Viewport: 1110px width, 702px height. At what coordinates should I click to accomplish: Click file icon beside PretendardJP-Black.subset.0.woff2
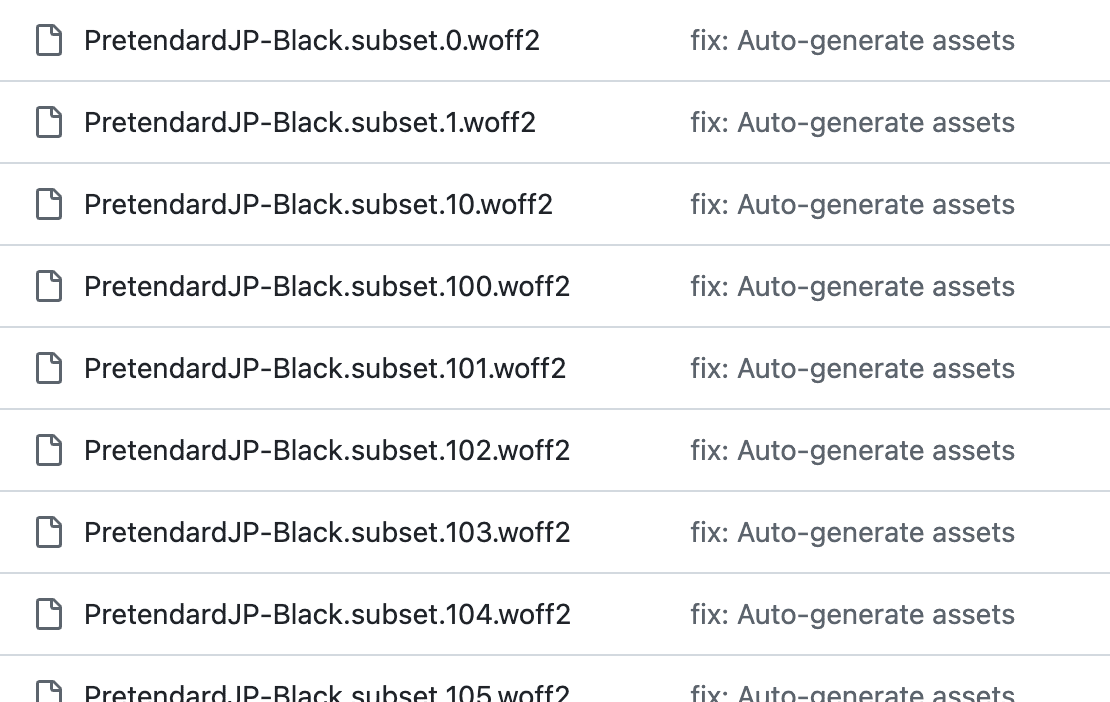(x=49, y=41)
